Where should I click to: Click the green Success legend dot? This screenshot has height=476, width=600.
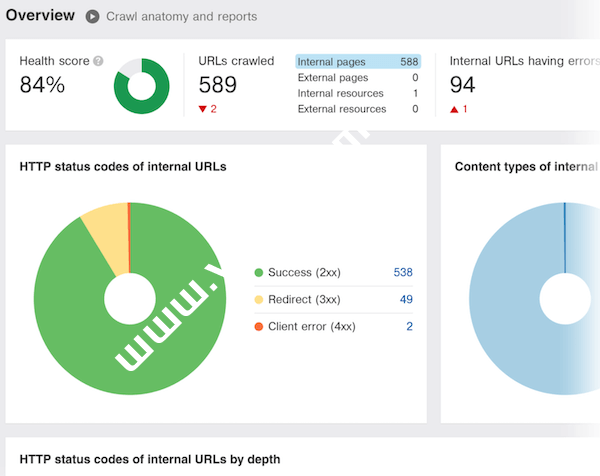point(258,273)
